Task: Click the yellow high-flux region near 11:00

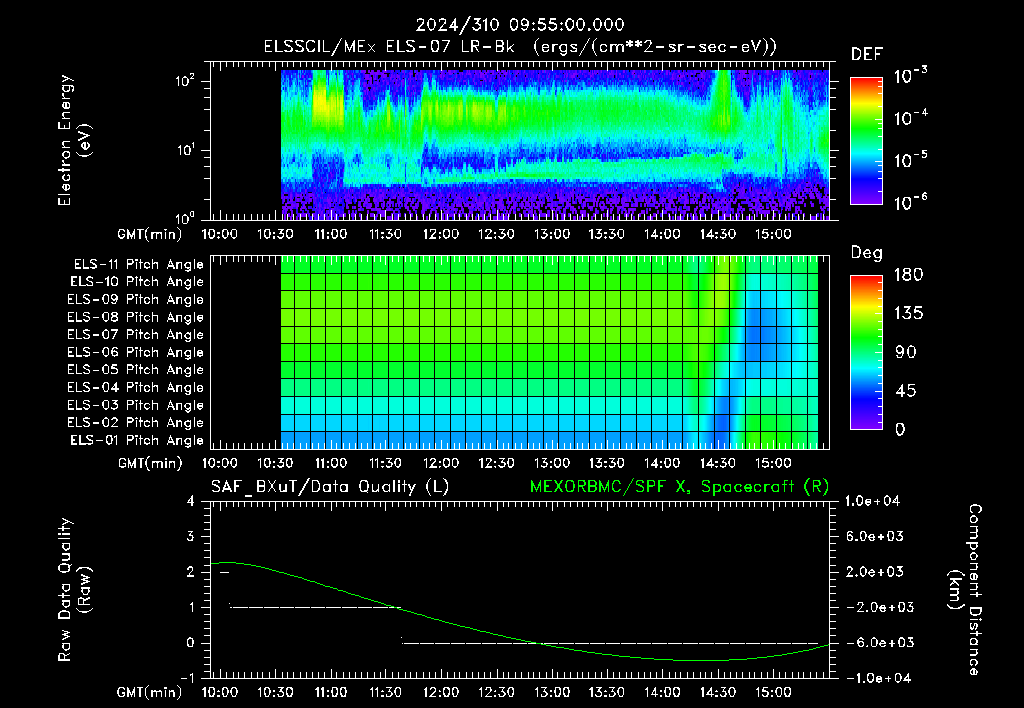Action: 325,103
